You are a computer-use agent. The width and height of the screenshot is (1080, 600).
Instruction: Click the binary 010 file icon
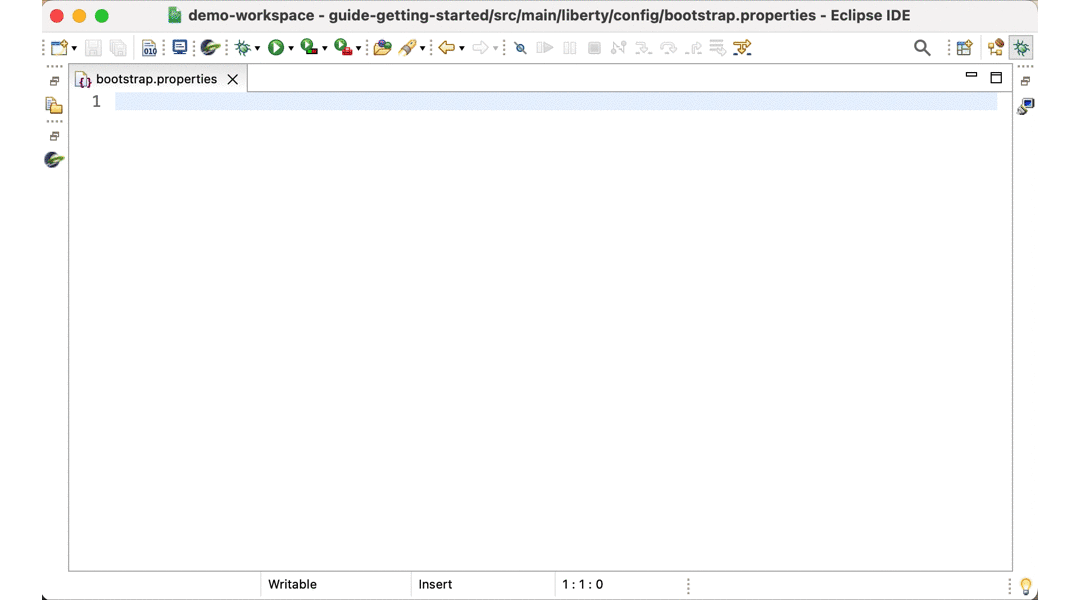pyautogui.click(x=149, y=48)
